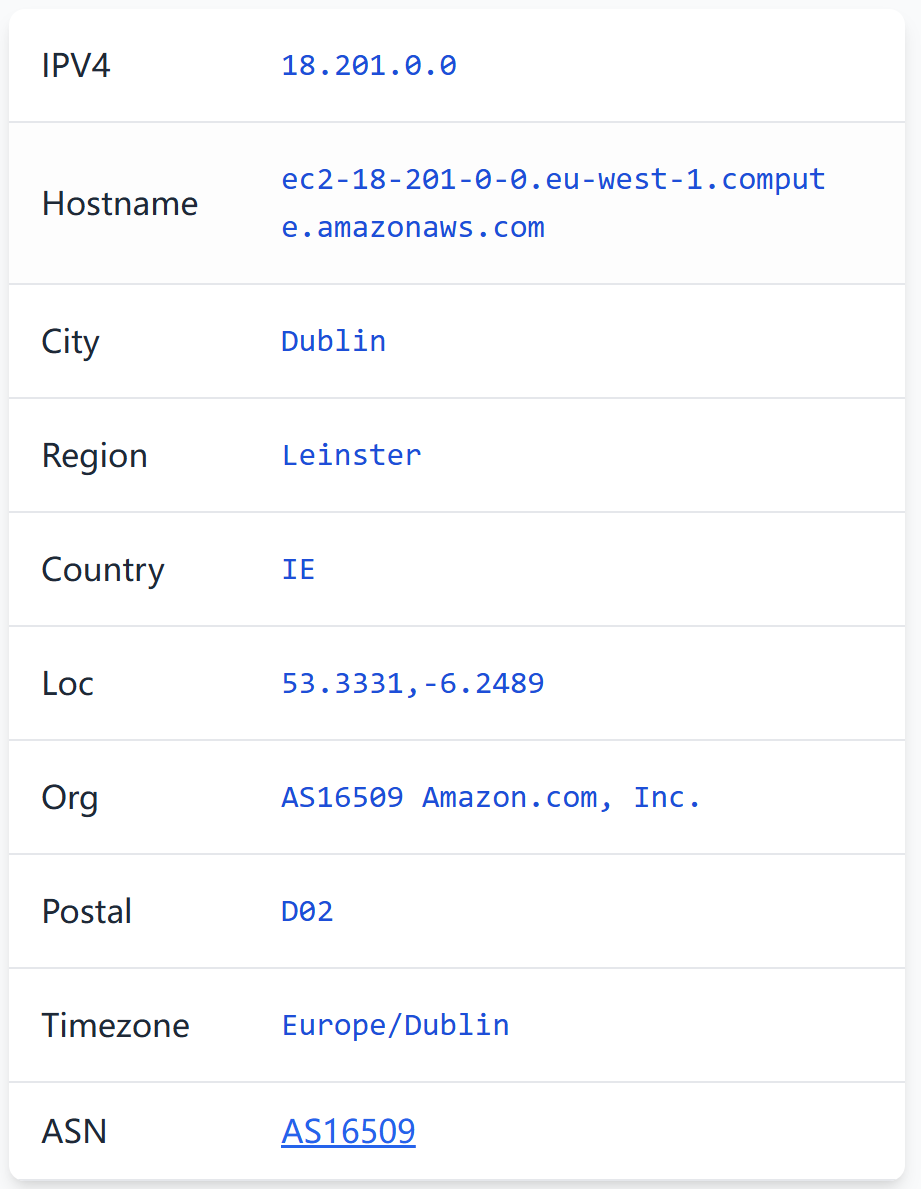Click the IPV4 row label

click(76, 66)
